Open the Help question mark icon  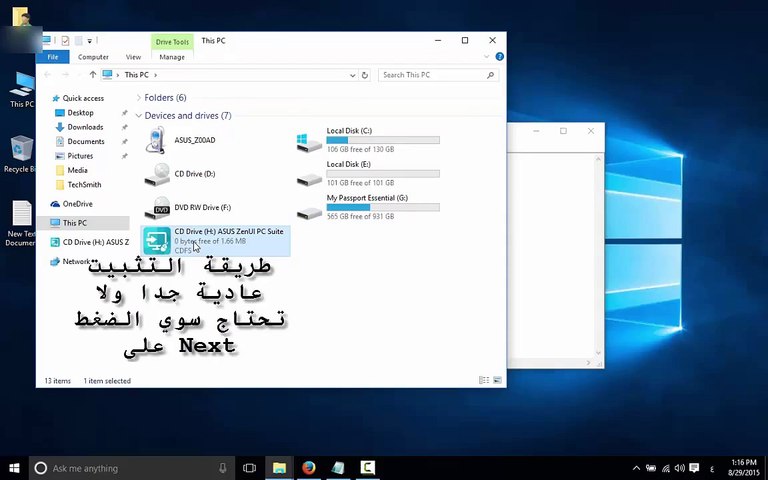(x=500, y=57)
